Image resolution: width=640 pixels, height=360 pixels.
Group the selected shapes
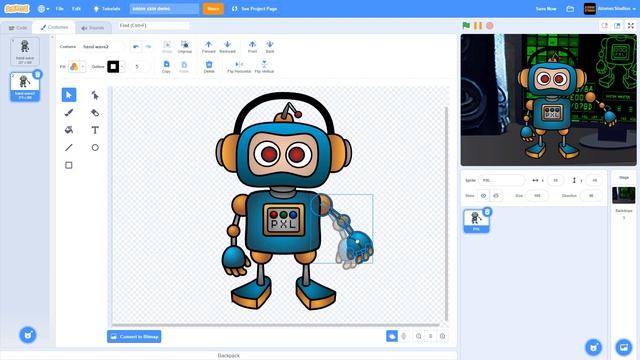[x=167, y=47]
